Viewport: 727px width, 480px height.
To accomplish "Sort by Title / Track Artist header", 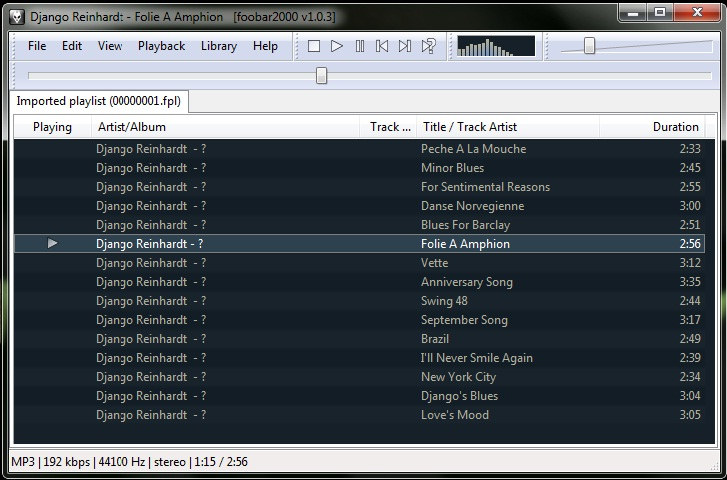I will tap(508, 127).
